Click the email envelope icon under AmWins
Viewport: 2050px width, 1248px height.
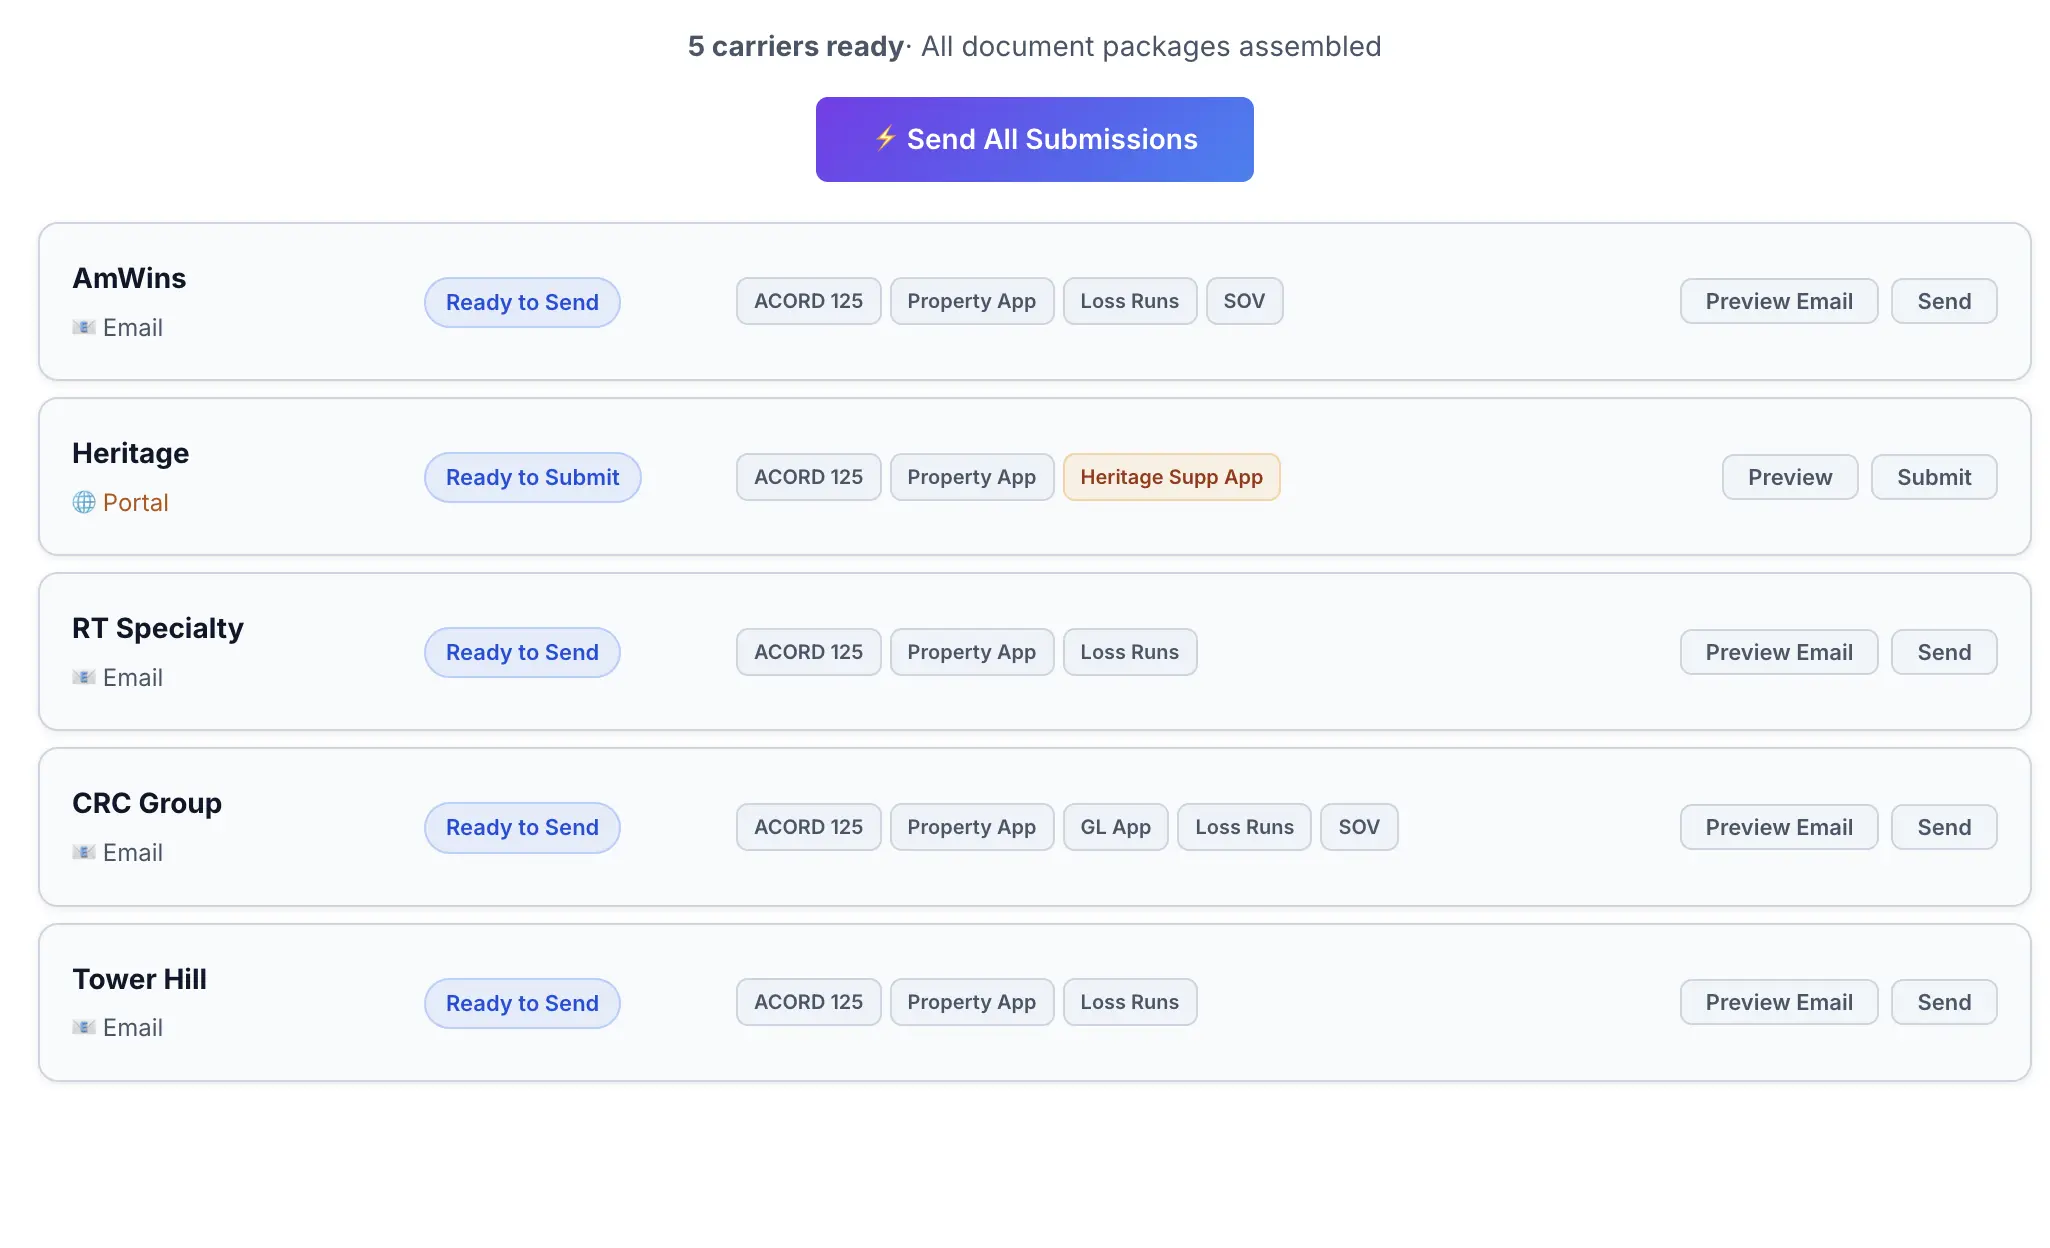pos(84,327)
